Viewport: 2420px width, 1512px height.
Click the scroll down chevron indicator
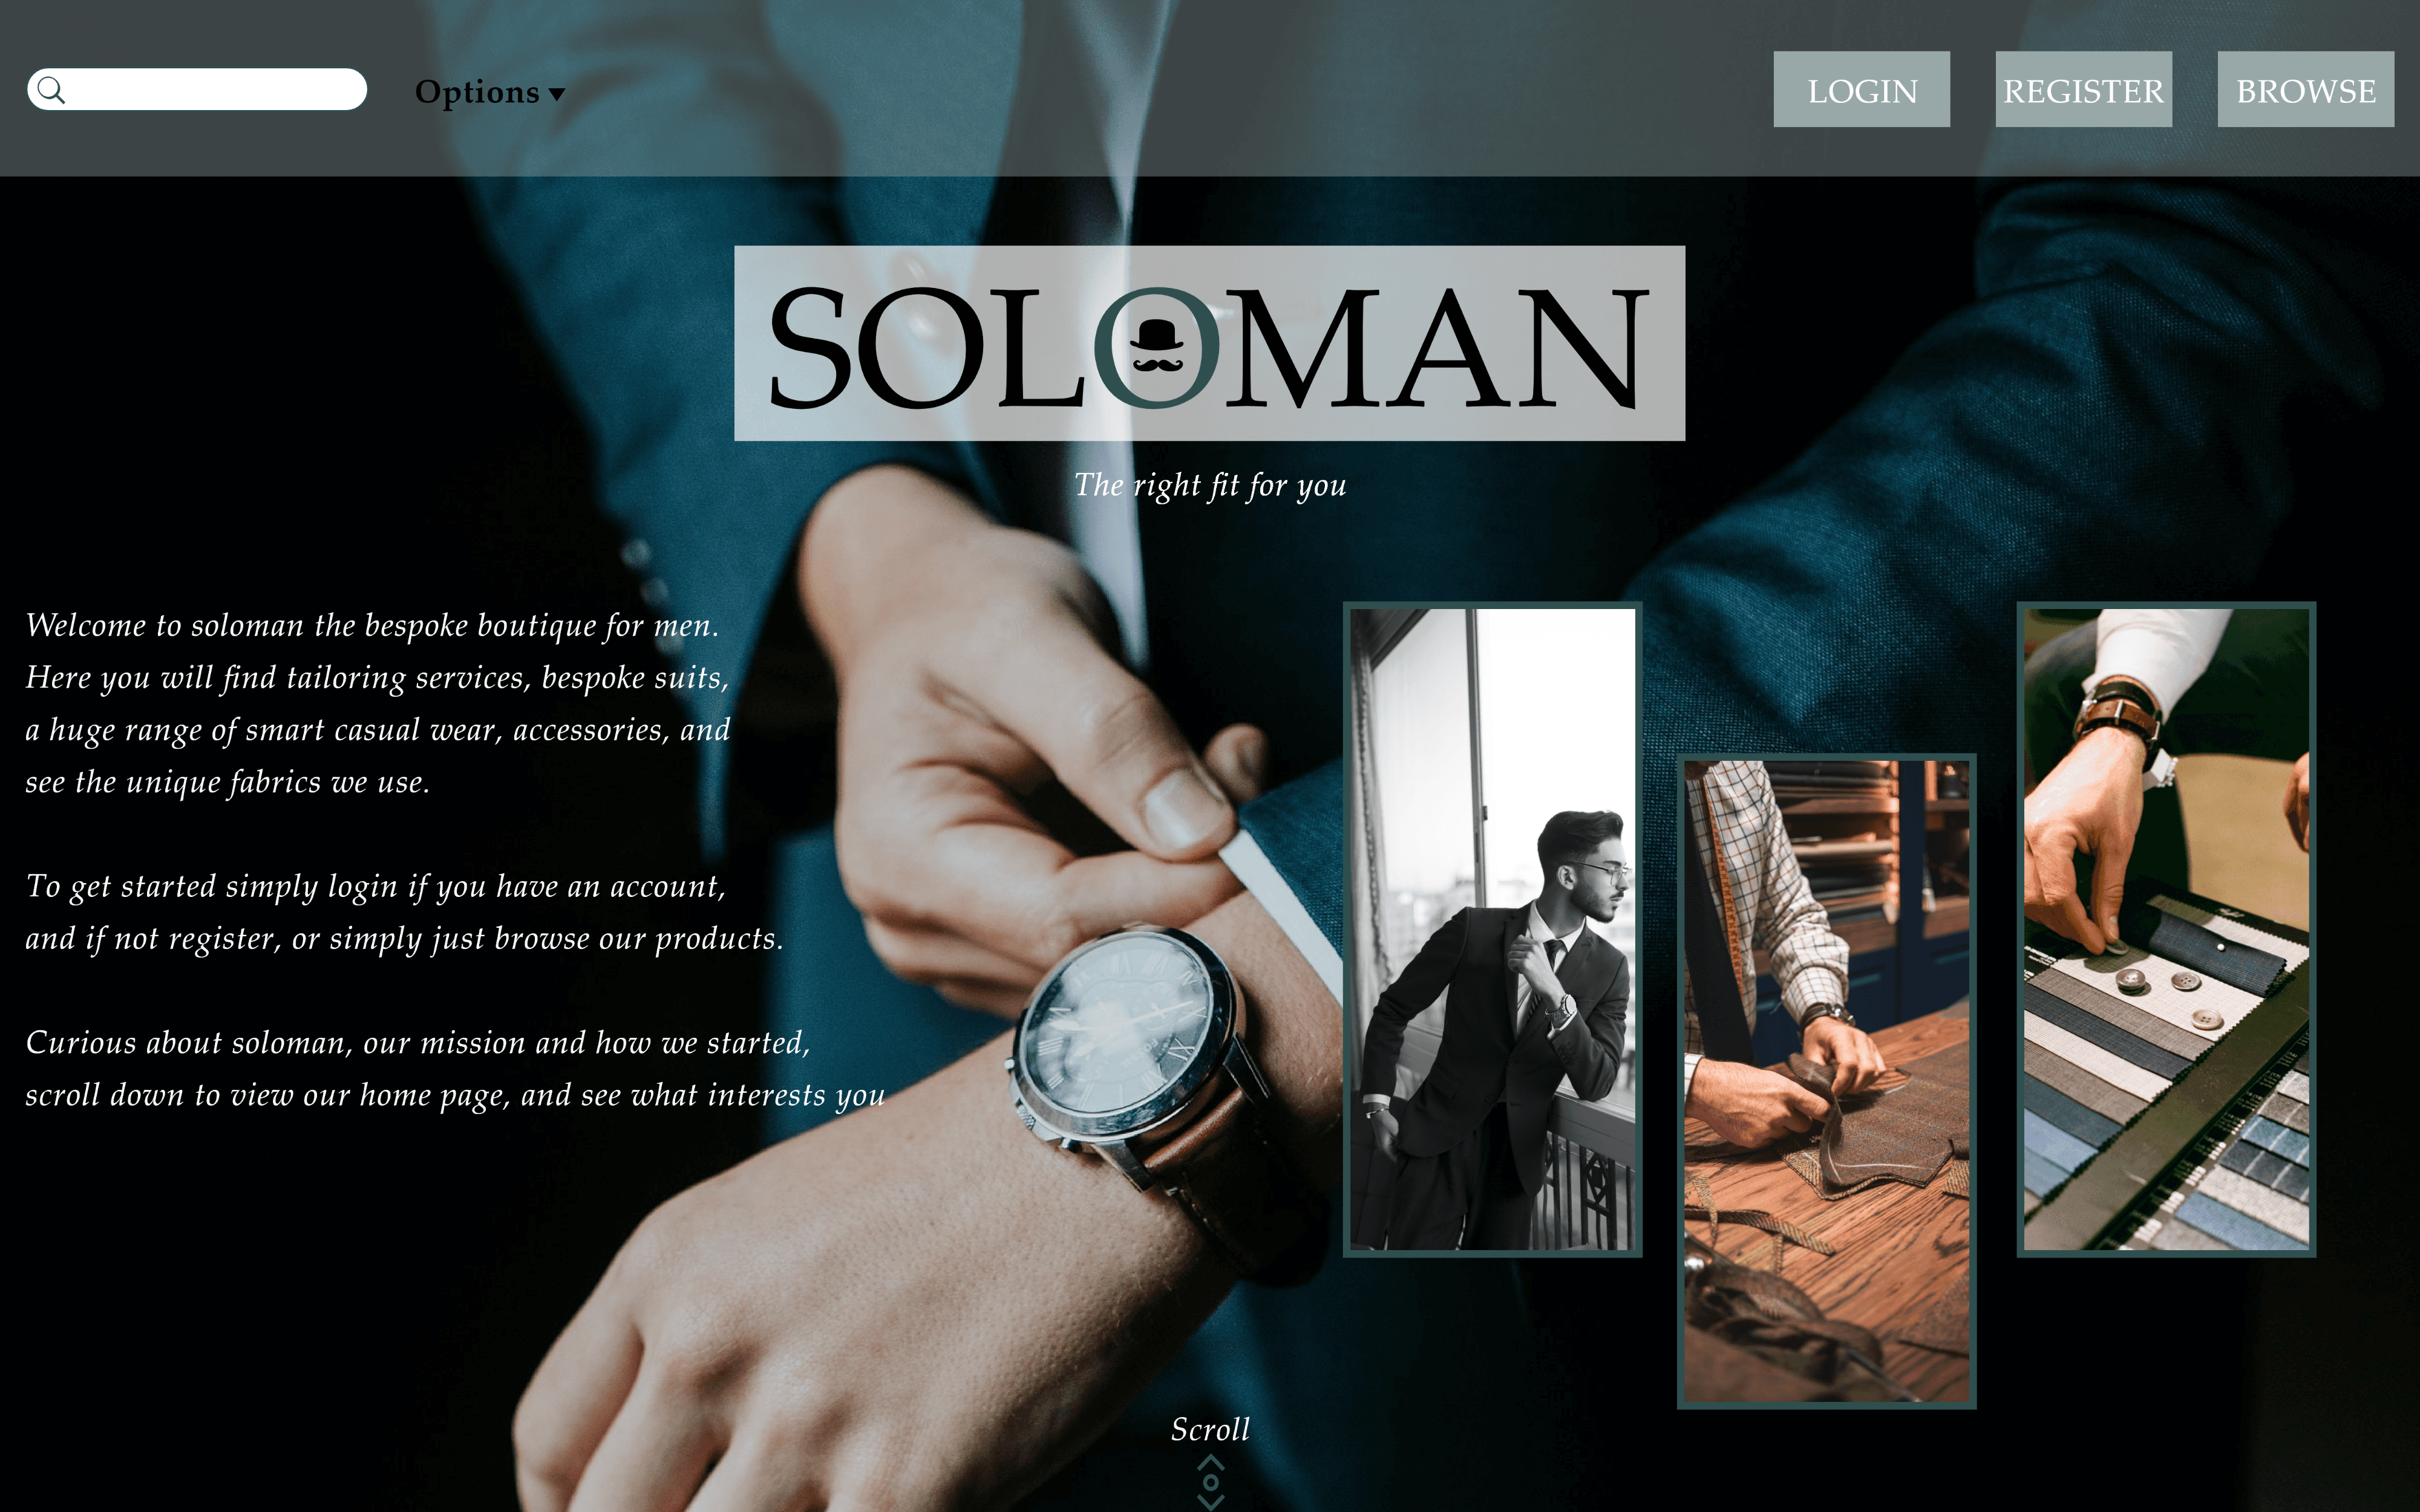point(1210,1481)
